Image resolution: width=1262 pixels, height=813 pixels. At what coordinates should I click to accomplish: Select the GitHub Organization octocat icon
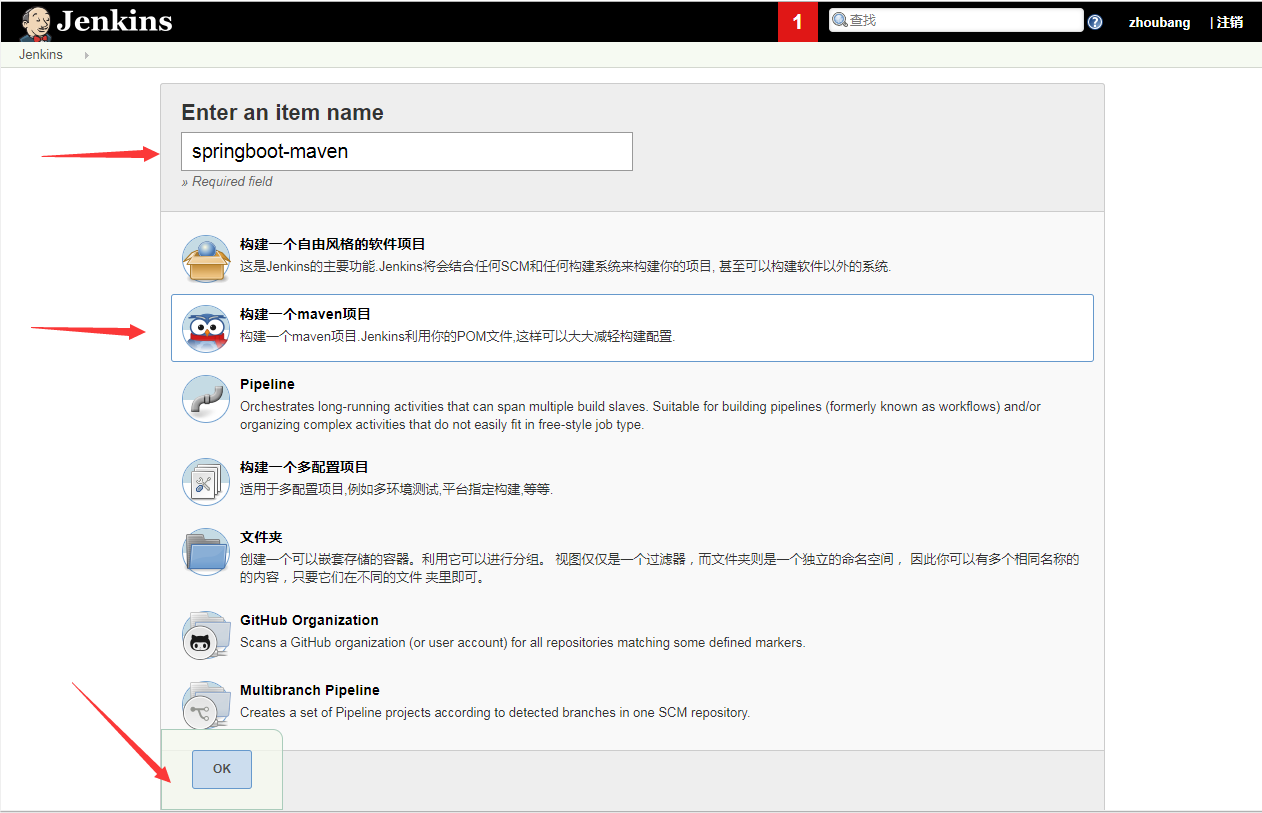tap(206, 635)
